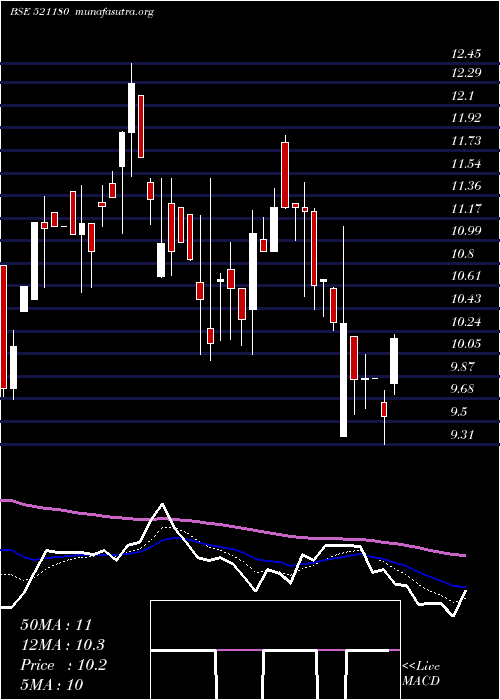The width and height of the screenshot is (500, 700).
Task: Click the MACD histogram box
Action: point(275,650)
